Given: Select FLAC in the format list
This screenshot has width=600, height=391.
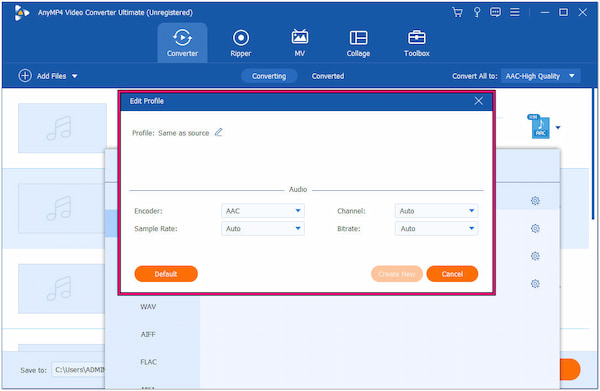Looking at the screenshot, I should click(x=148, y=362).
